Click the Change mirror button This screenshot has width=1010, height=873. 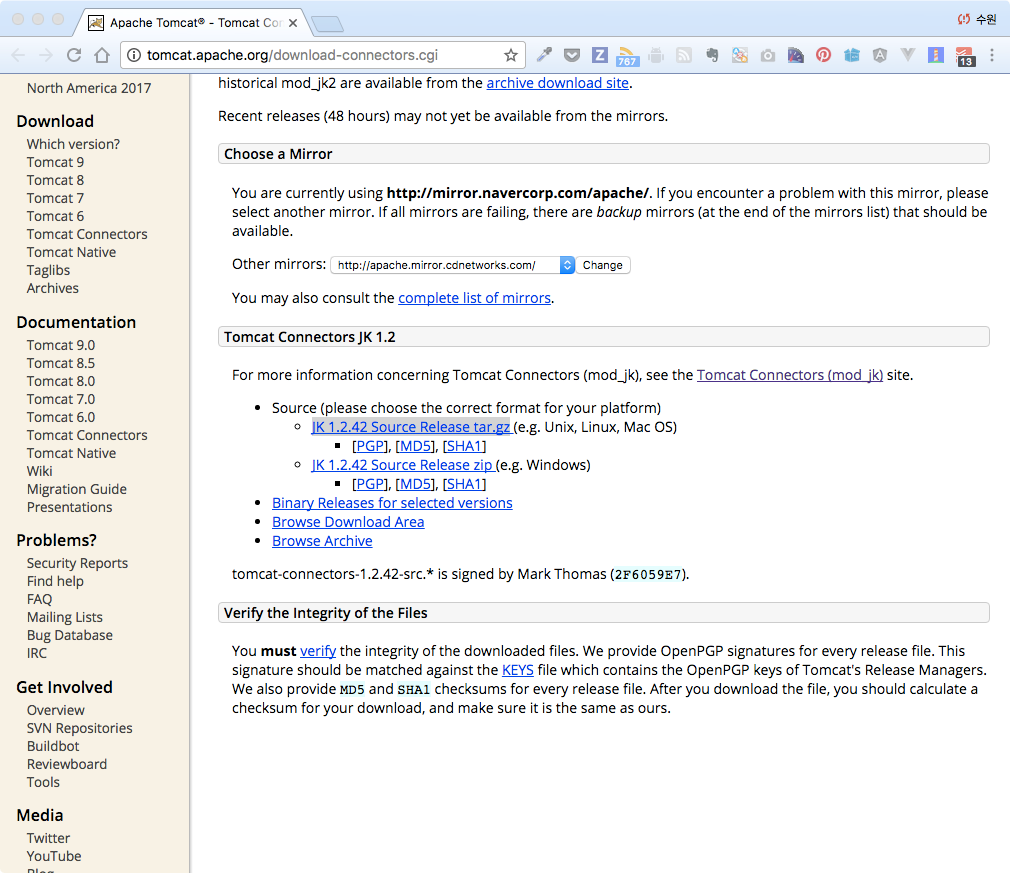pos(602,265)
